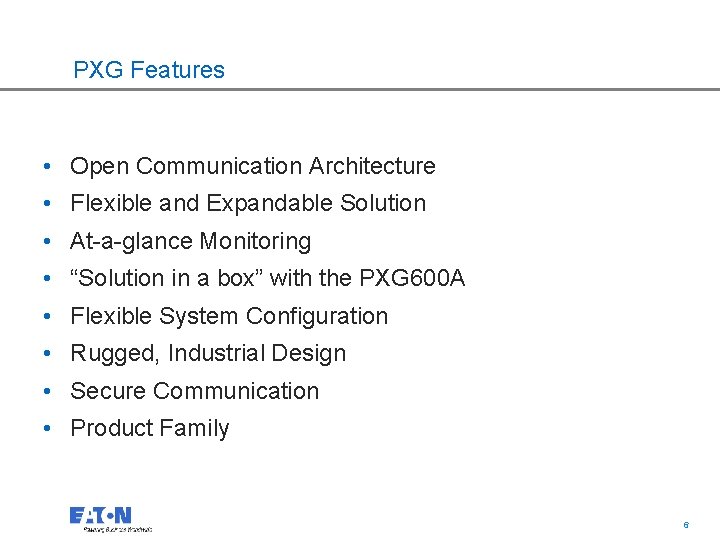Click the Eaton tagline under logo
This screenshot has height=540, width=720.
118,529
